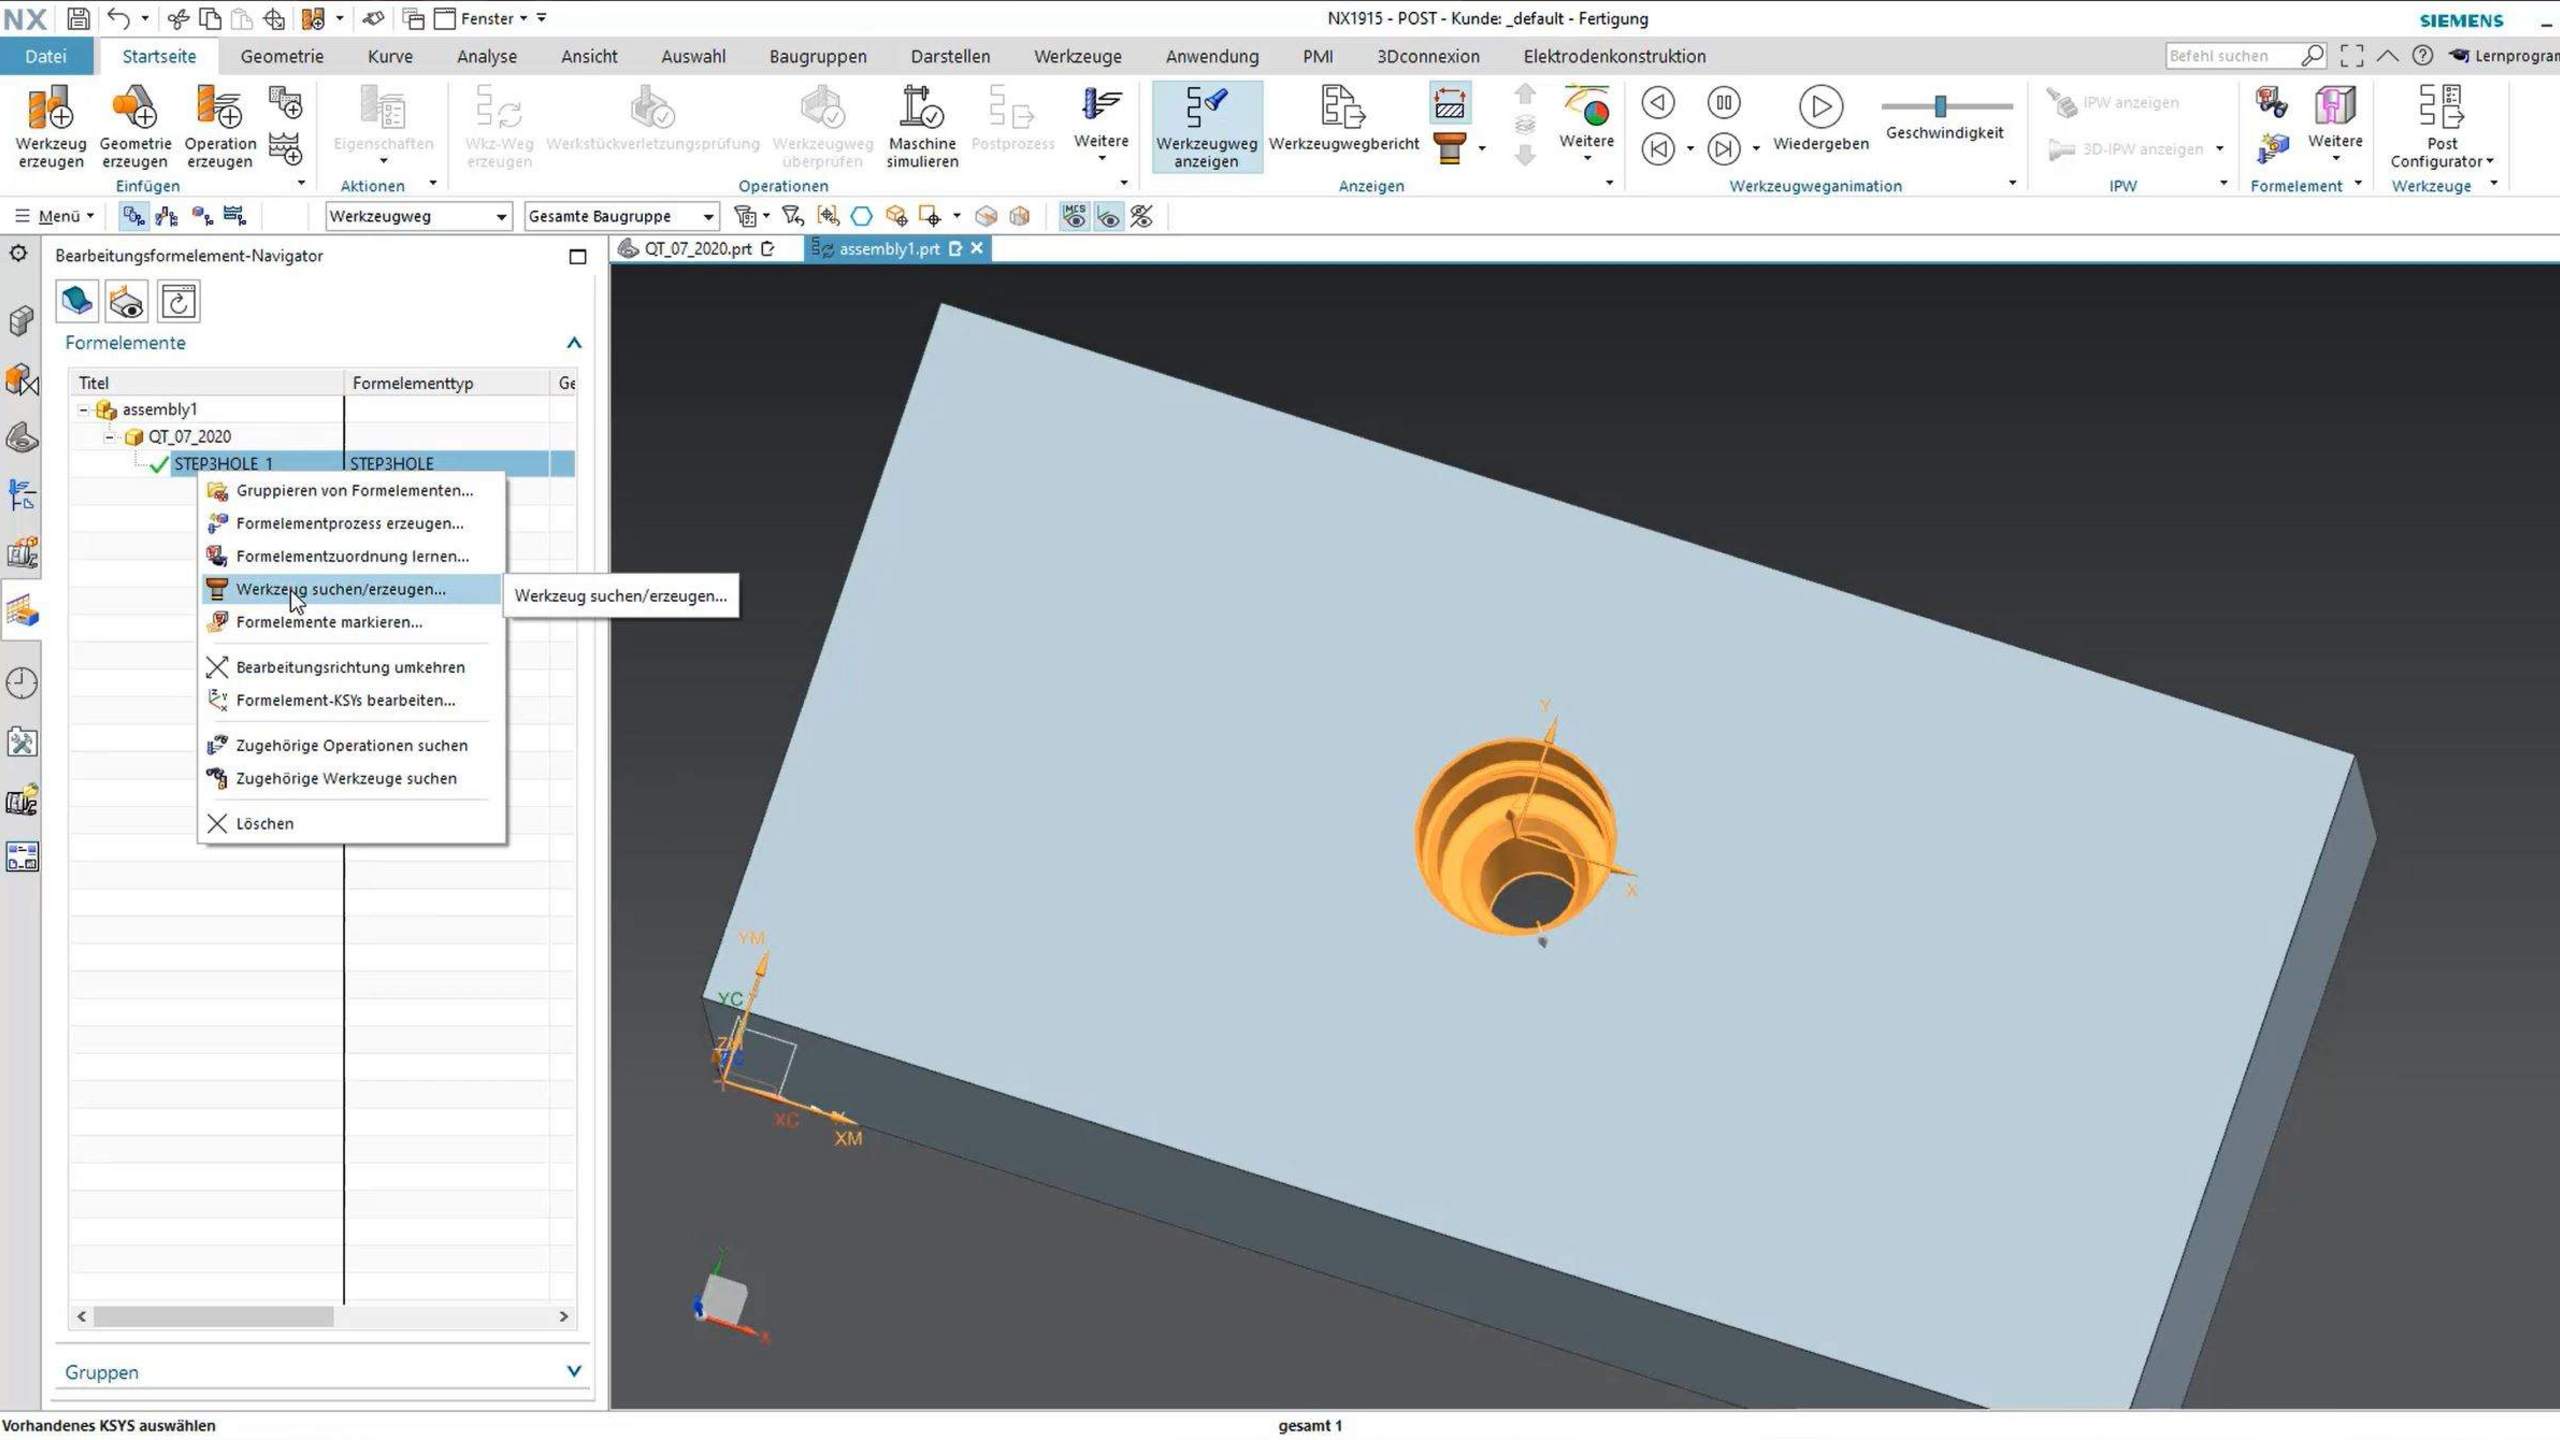Toggle Werkzeugweg anzeigen button

1206,126
